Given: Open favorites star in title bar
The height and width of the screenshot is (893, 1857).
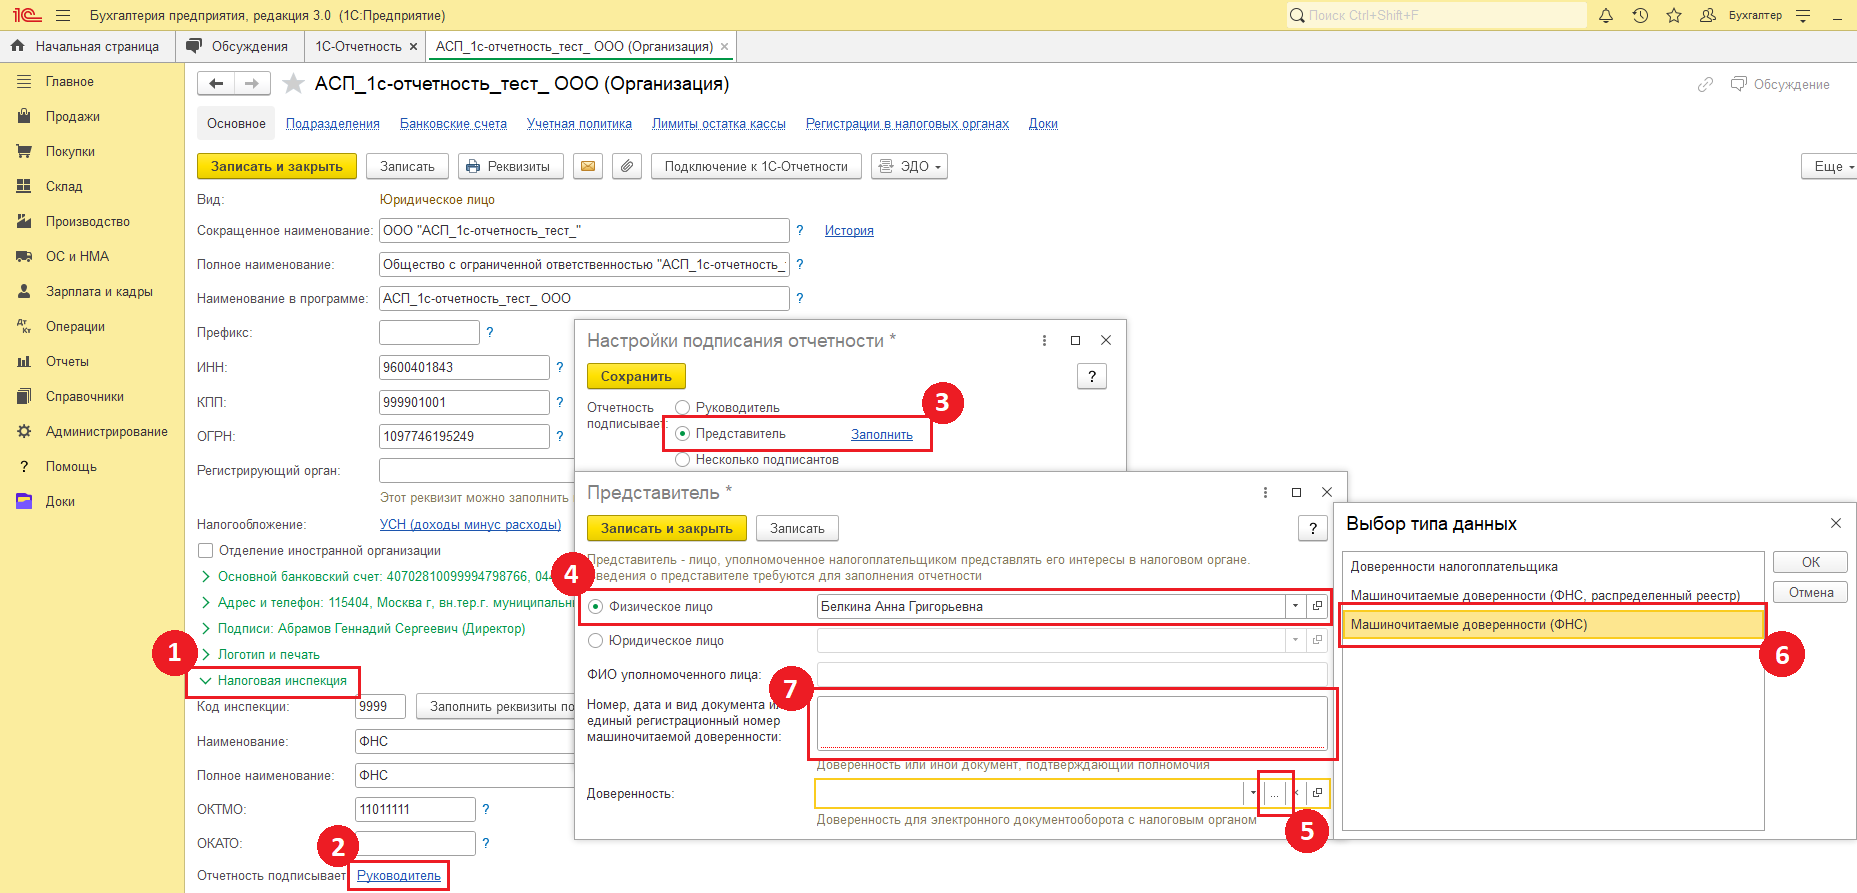Looking at the screenshot, I should [1674, 15].
